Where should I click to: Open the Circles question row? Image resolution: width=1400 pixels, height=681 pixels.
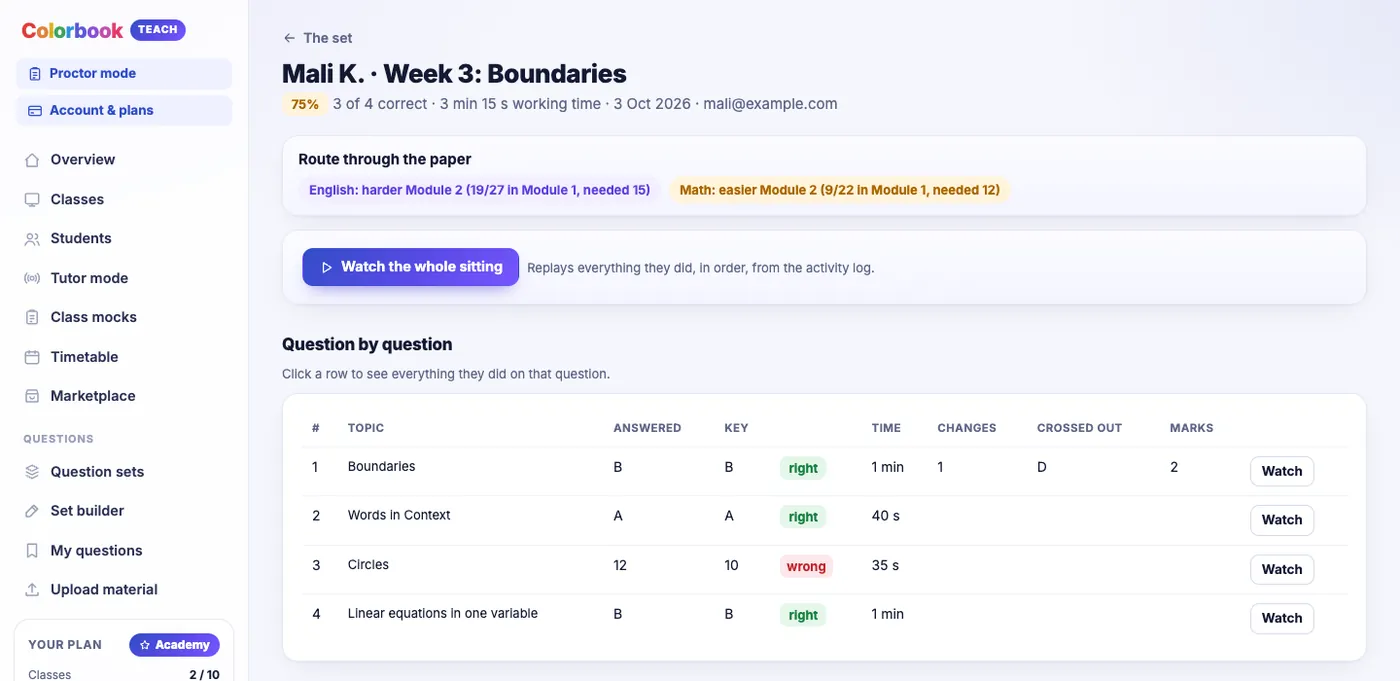point(824,569)
